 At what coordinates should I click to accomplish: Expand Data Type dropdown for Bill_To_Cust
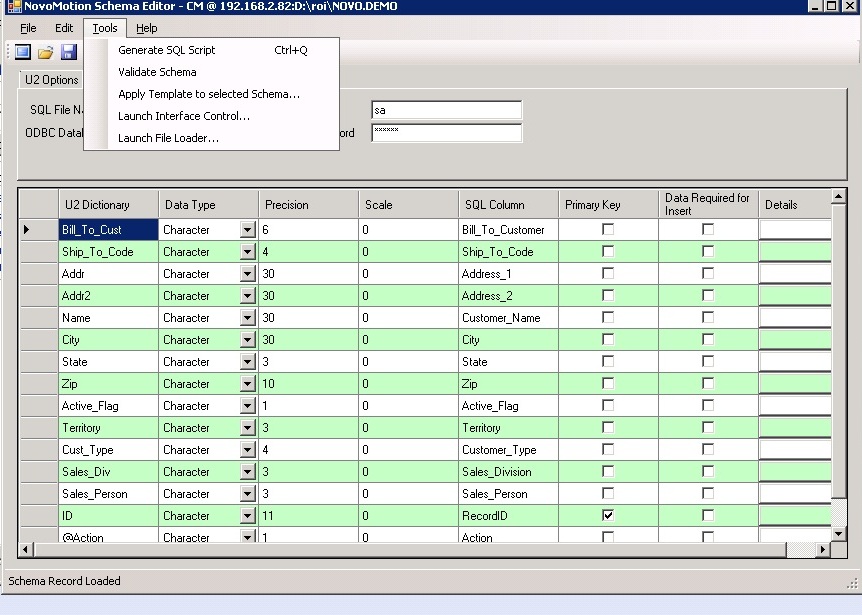248,230
